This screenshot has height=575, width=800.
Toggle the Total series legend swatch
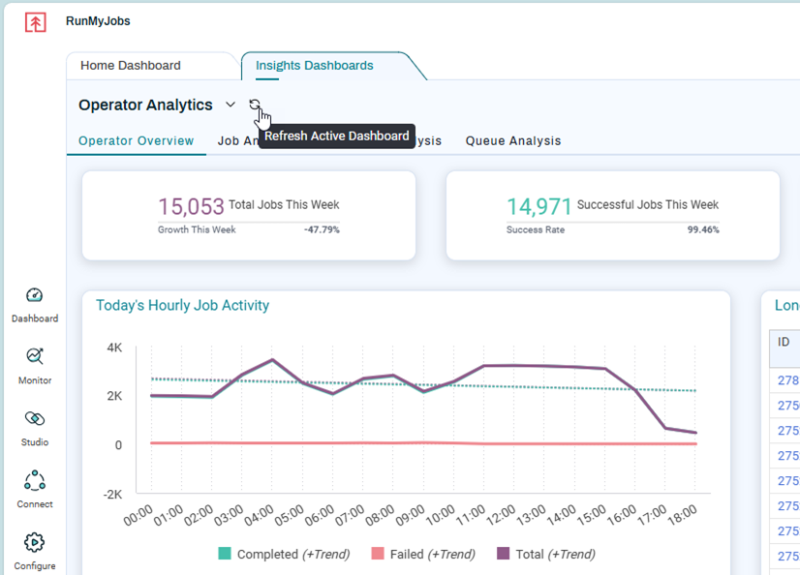pos(503,554)
